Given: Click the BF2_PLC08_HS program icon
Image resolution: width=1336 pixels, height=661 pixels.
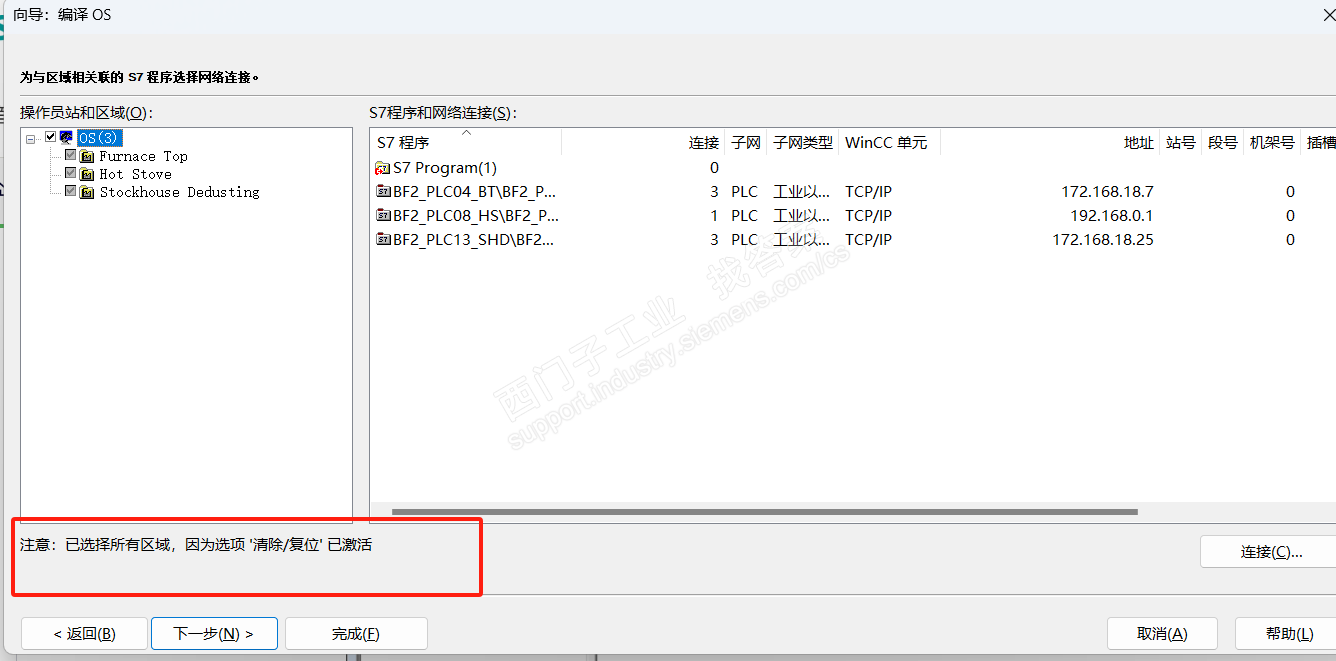Looking at the screenshot, I should 382,215.
